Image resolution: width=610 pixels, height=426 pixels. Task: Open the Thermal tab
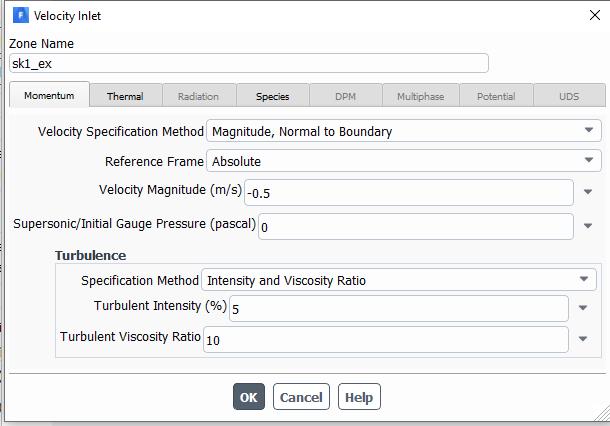pyautogui.click(x=125, y=96)
